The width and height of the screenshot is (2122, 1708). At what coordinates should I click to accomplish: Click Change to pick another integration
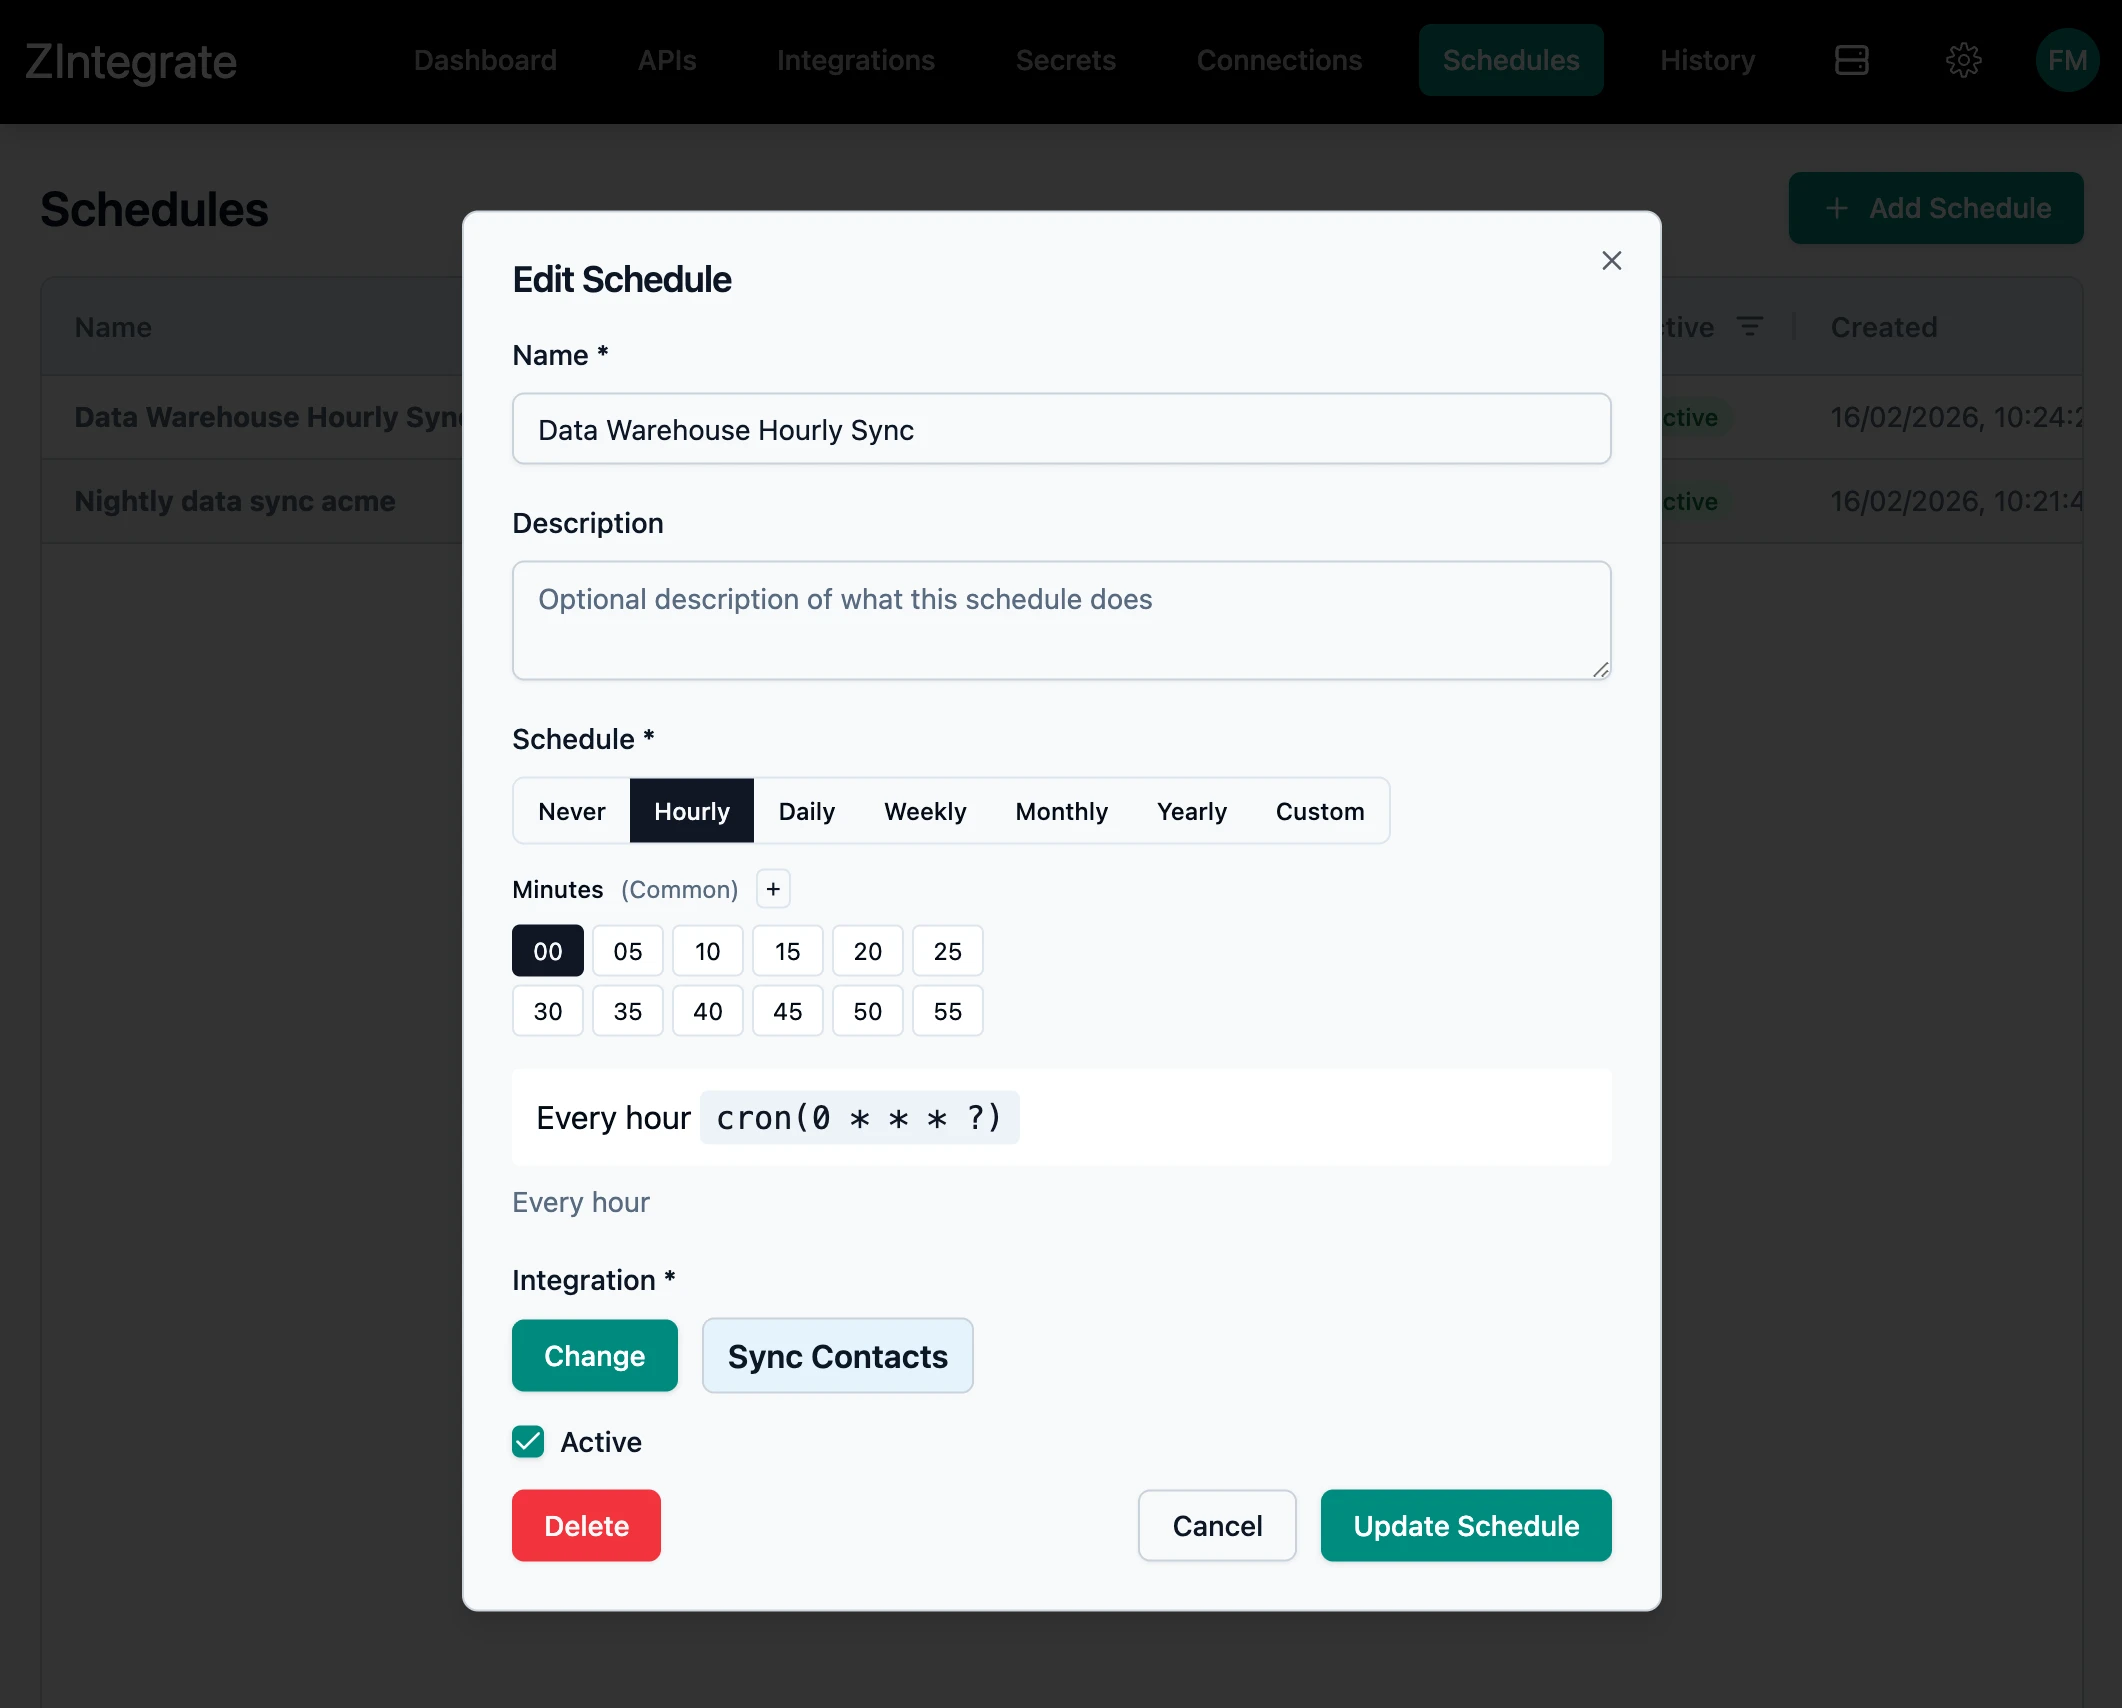[x=594, y=1356]
